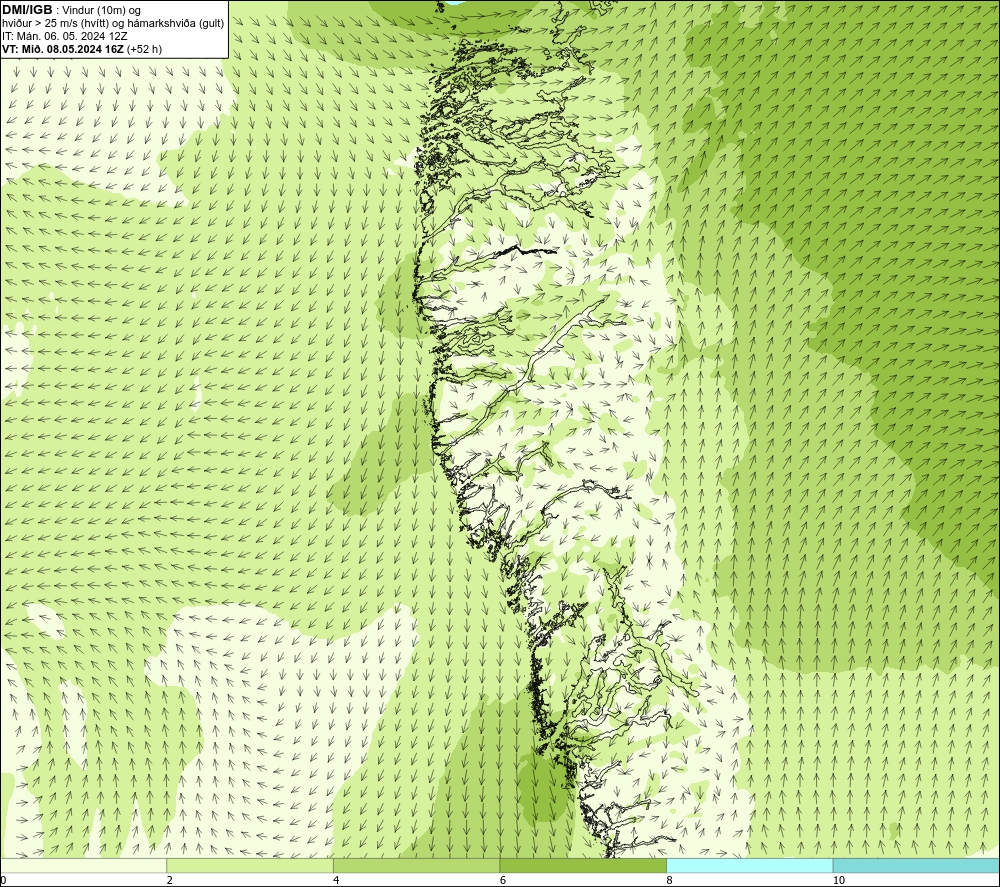Image resolution: width=1000 pixels, height=887 pixels.
Task: Click the 'VT: Mið. 08.05.2024 16Z' valid time
Action: (64, 49)
